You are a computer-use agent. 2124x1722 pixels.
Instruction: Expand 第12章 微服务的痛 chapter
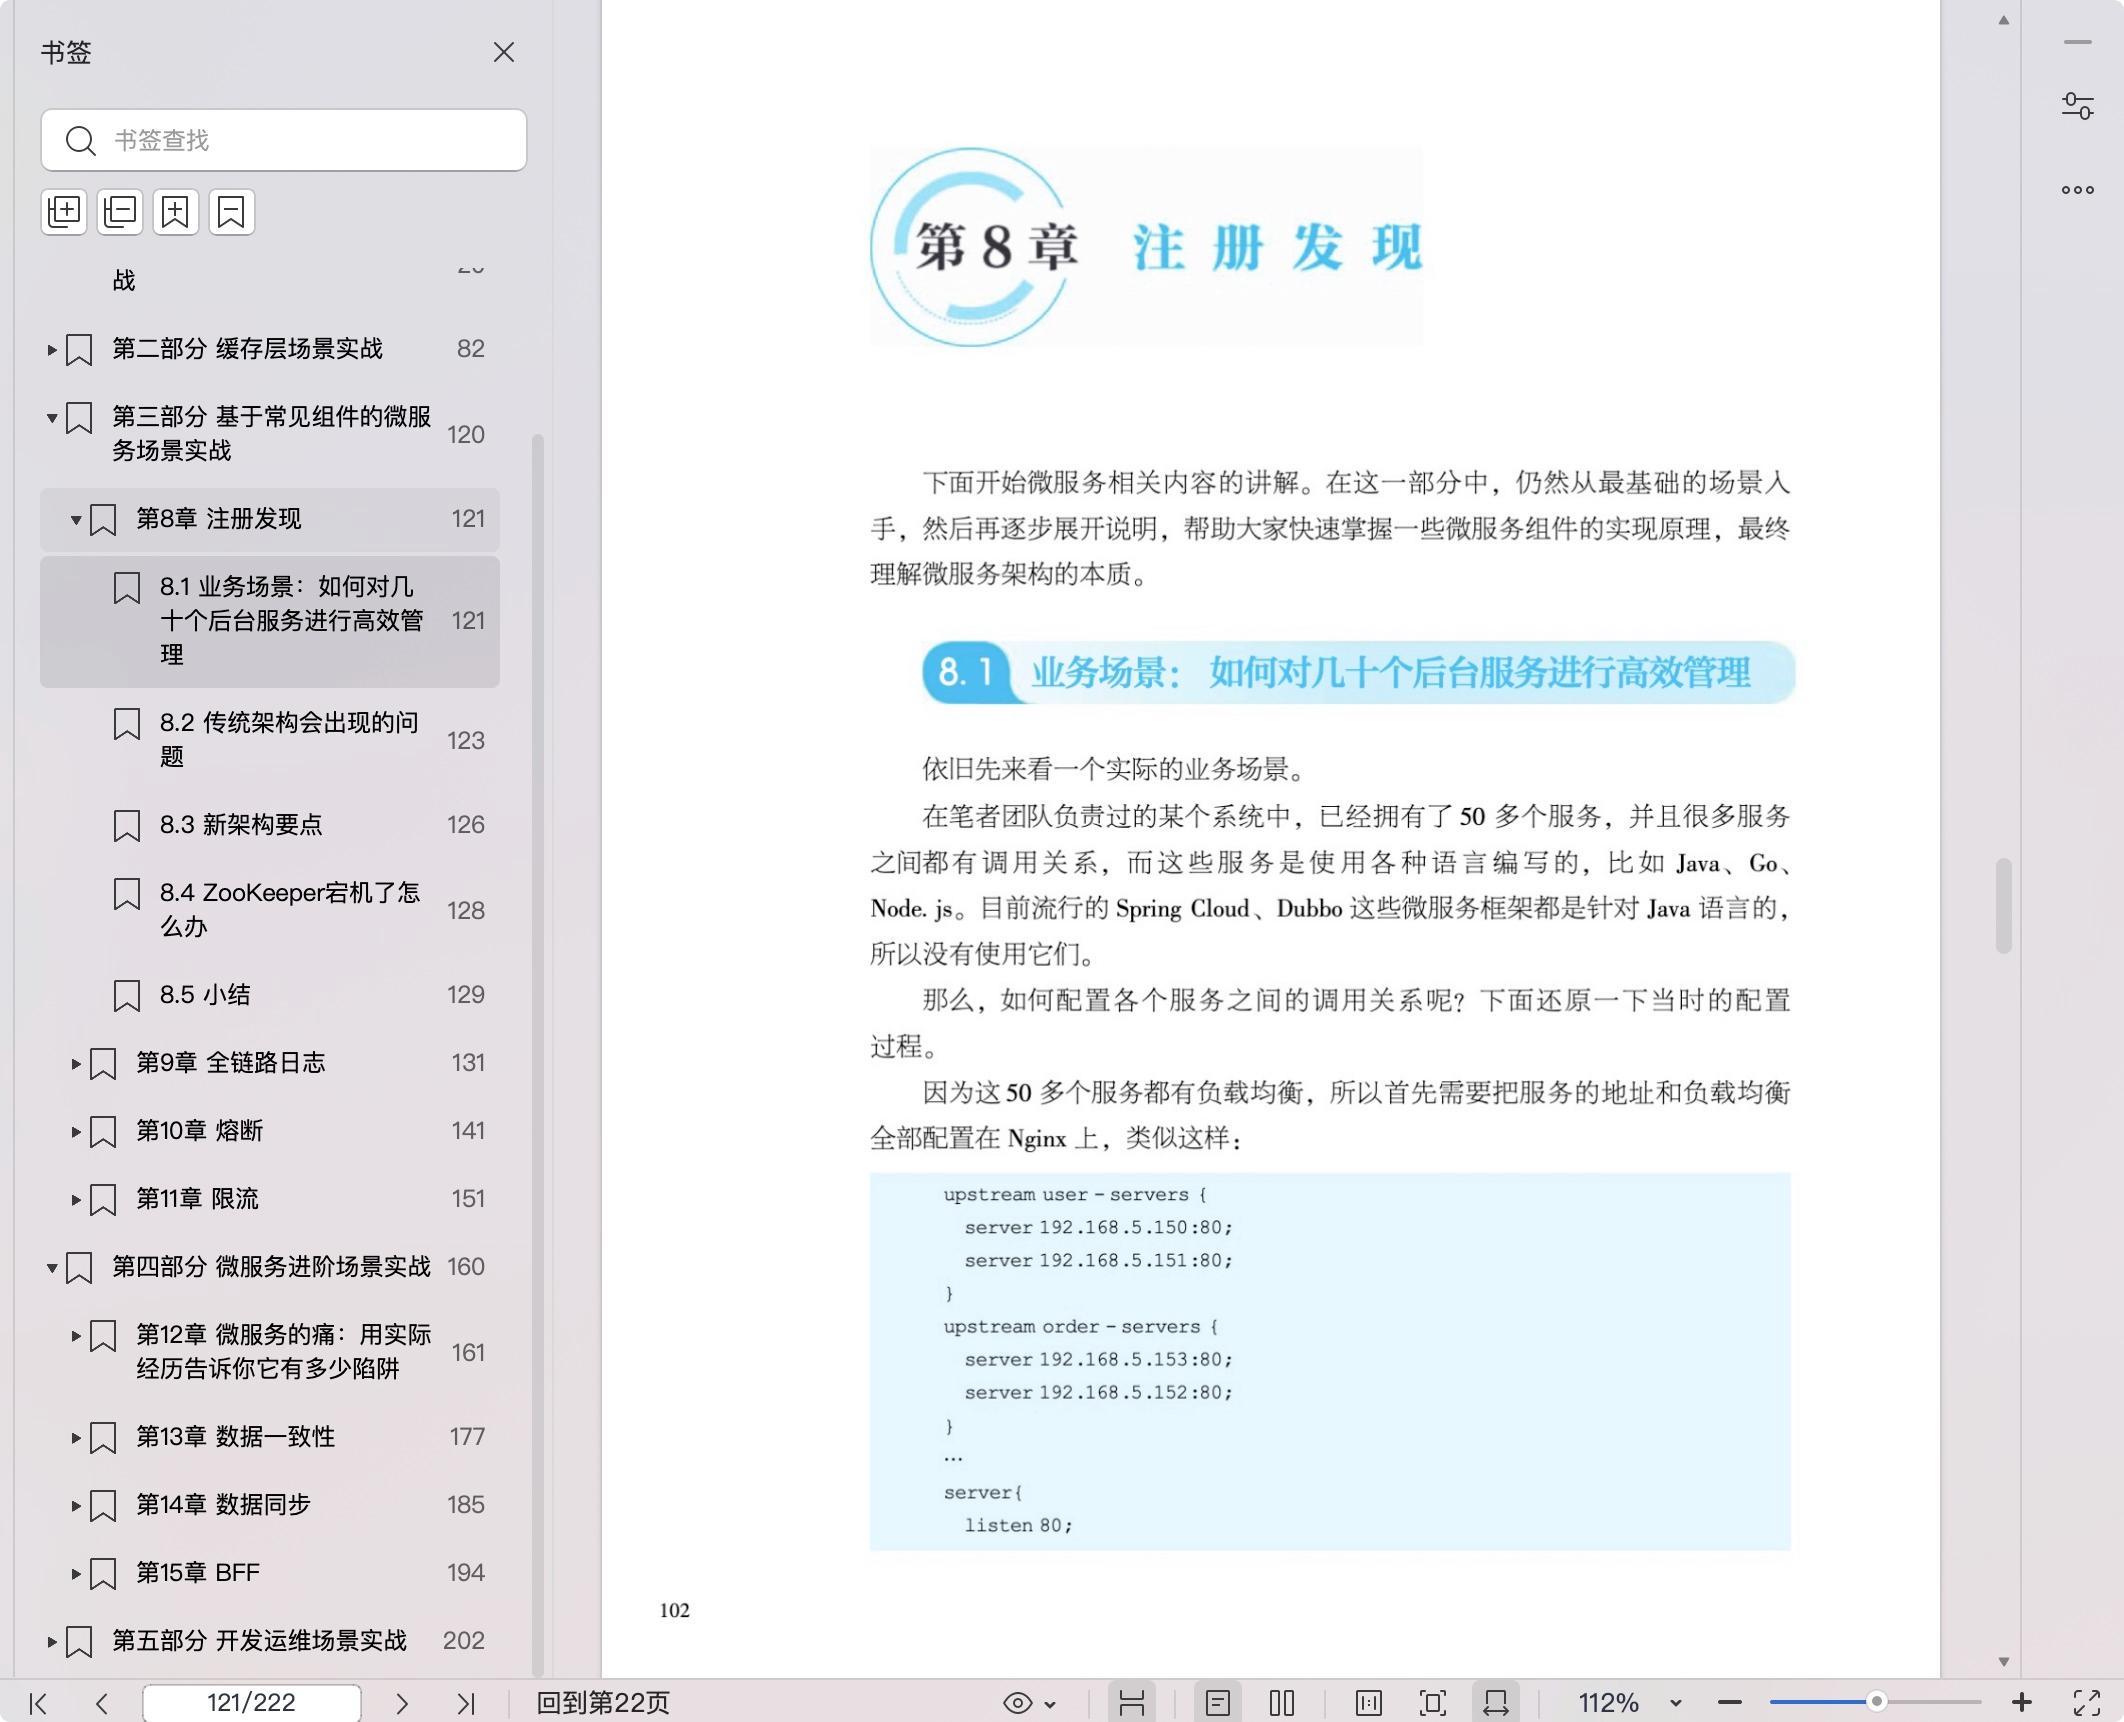point(76,1335)
